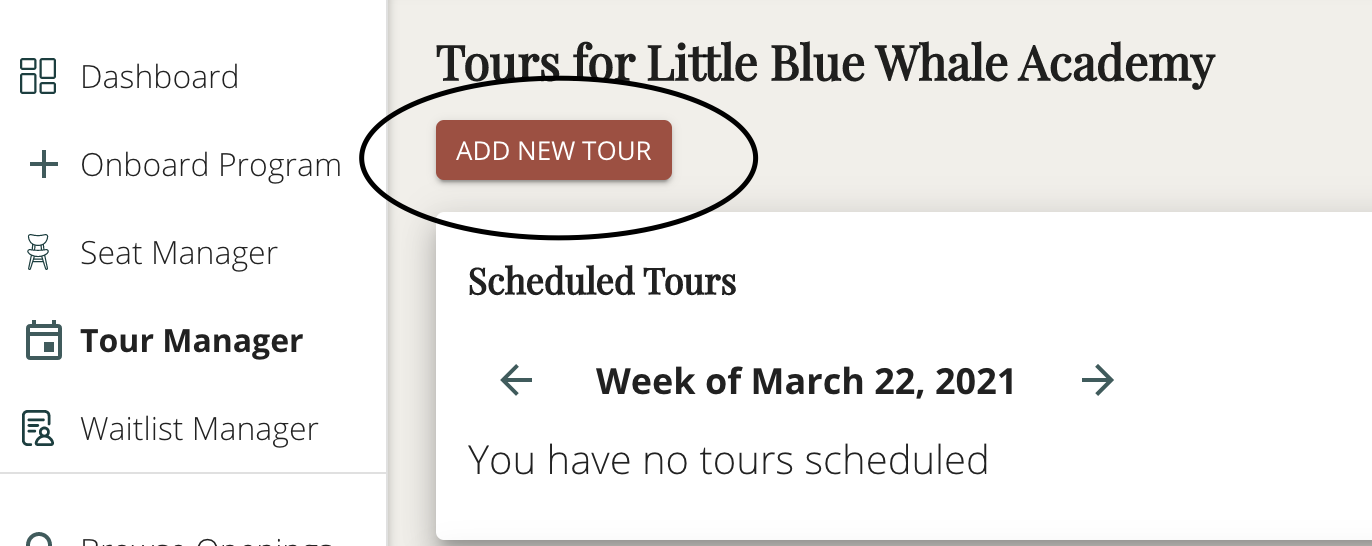Image resolution: width=1372 pixels, height=546 pixels.
Task: Click the Tour Manager calendar icon
Action: coord(41,340)
